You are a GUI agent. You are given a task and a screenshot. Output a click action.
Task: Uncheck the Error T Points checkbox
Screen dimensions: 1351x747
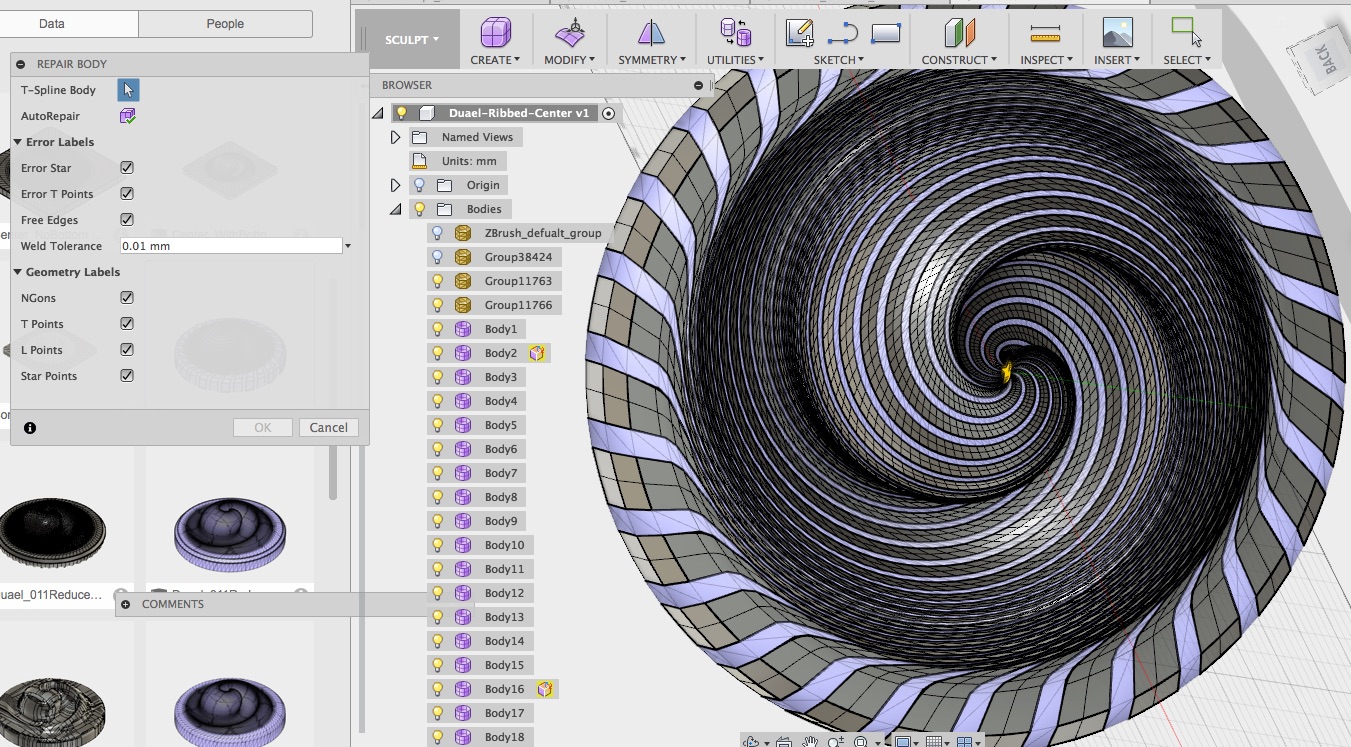tap(127, 194)
